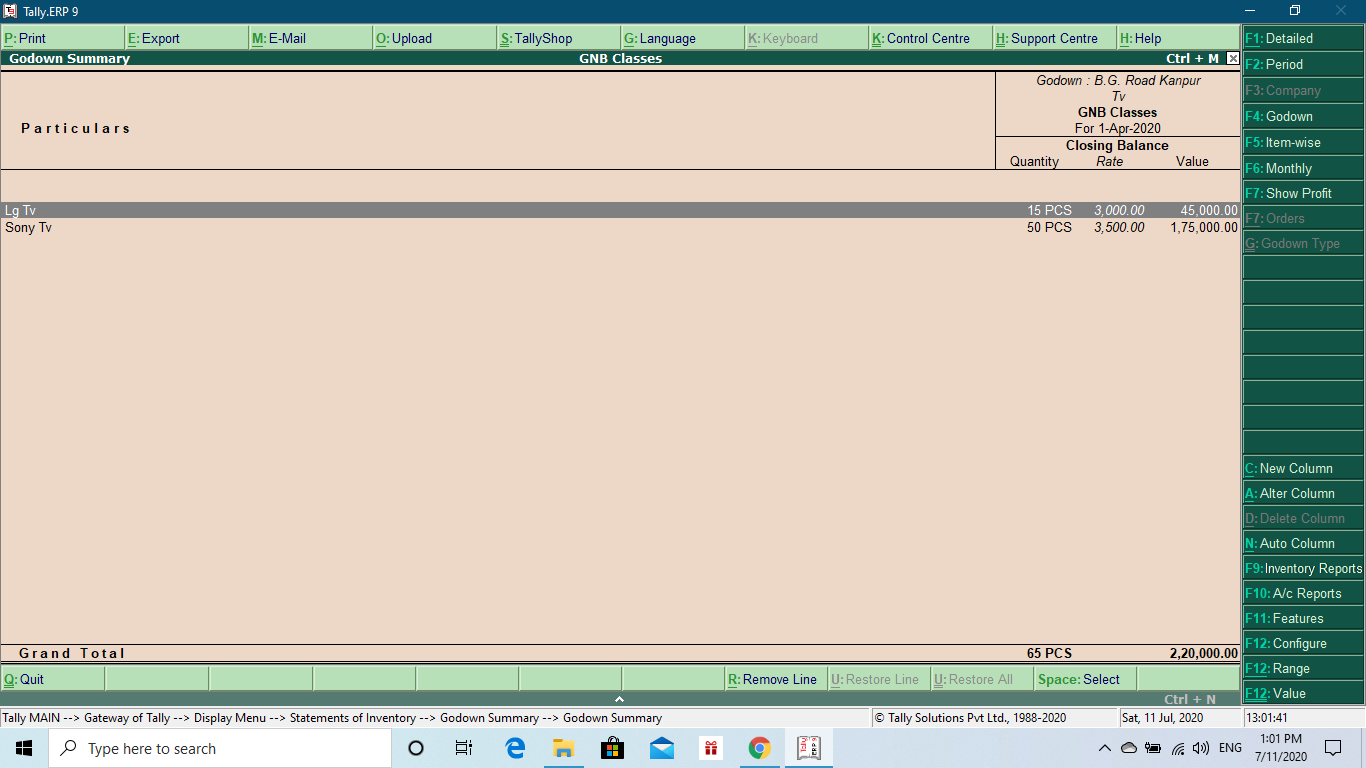Open the E-Mail option

point(311,38)
